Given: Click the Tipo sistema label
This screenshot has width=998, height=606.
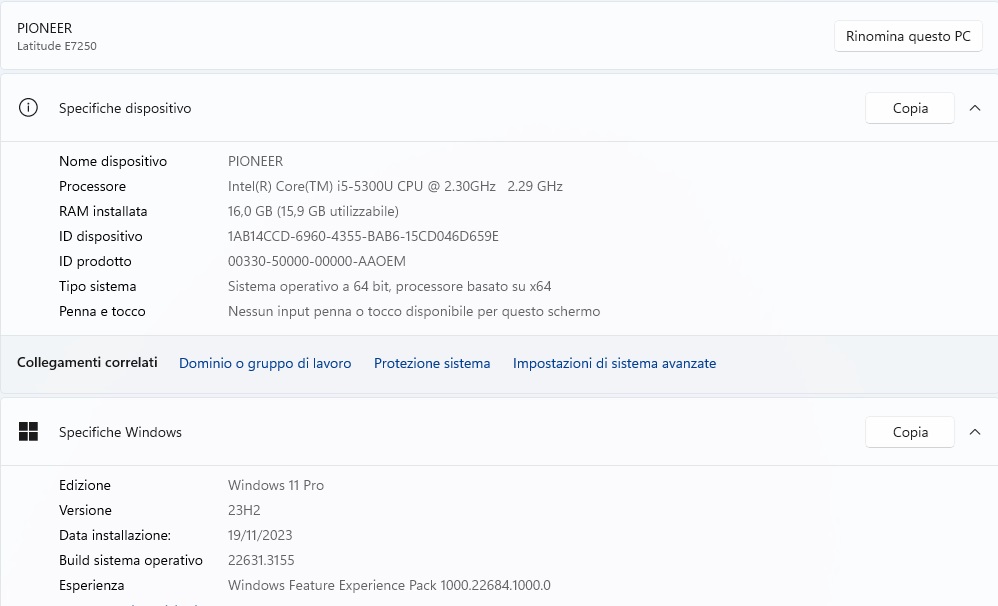Looking at the screenshot, I should (97, 286).
